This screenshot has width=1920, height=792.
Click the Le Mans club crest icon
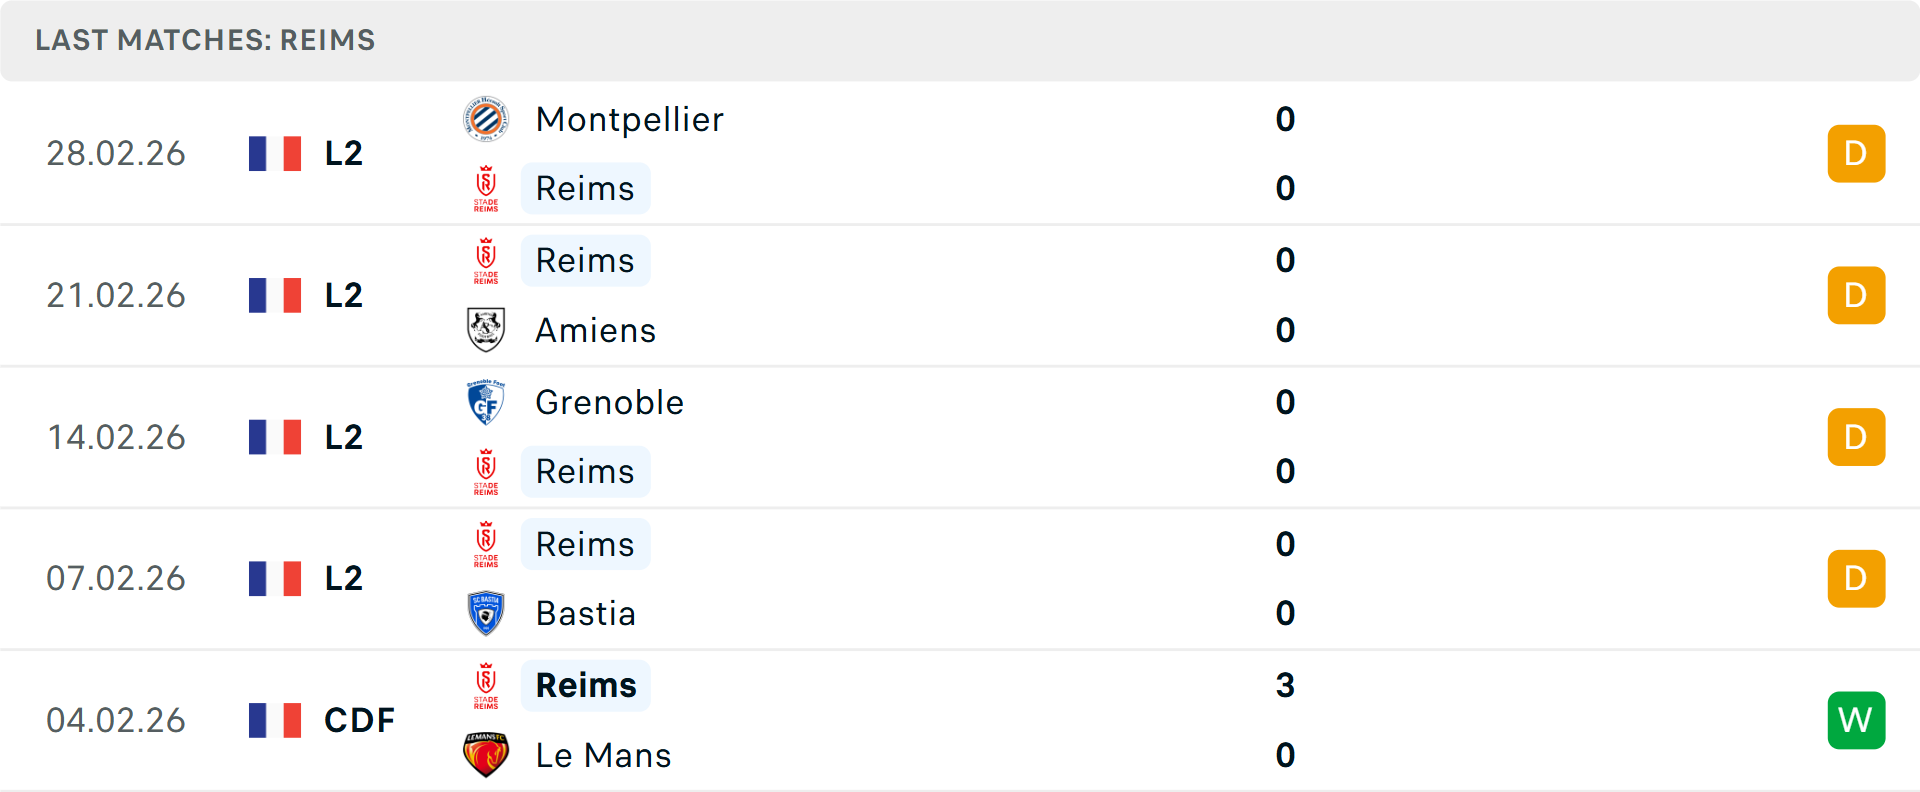coord(486,755)
